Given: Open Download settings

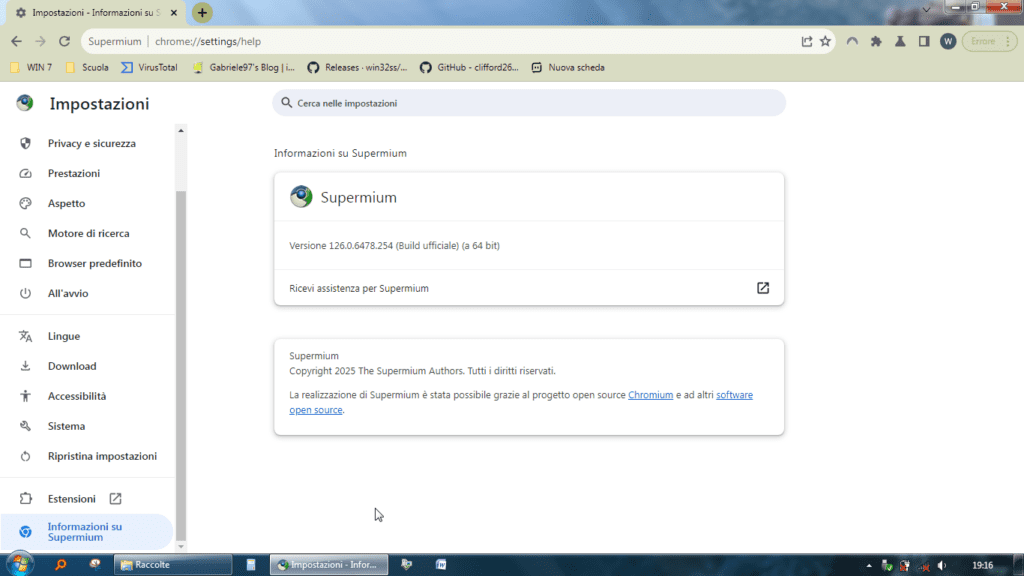Looking at the screenshot, I should [x=88, y=366].
